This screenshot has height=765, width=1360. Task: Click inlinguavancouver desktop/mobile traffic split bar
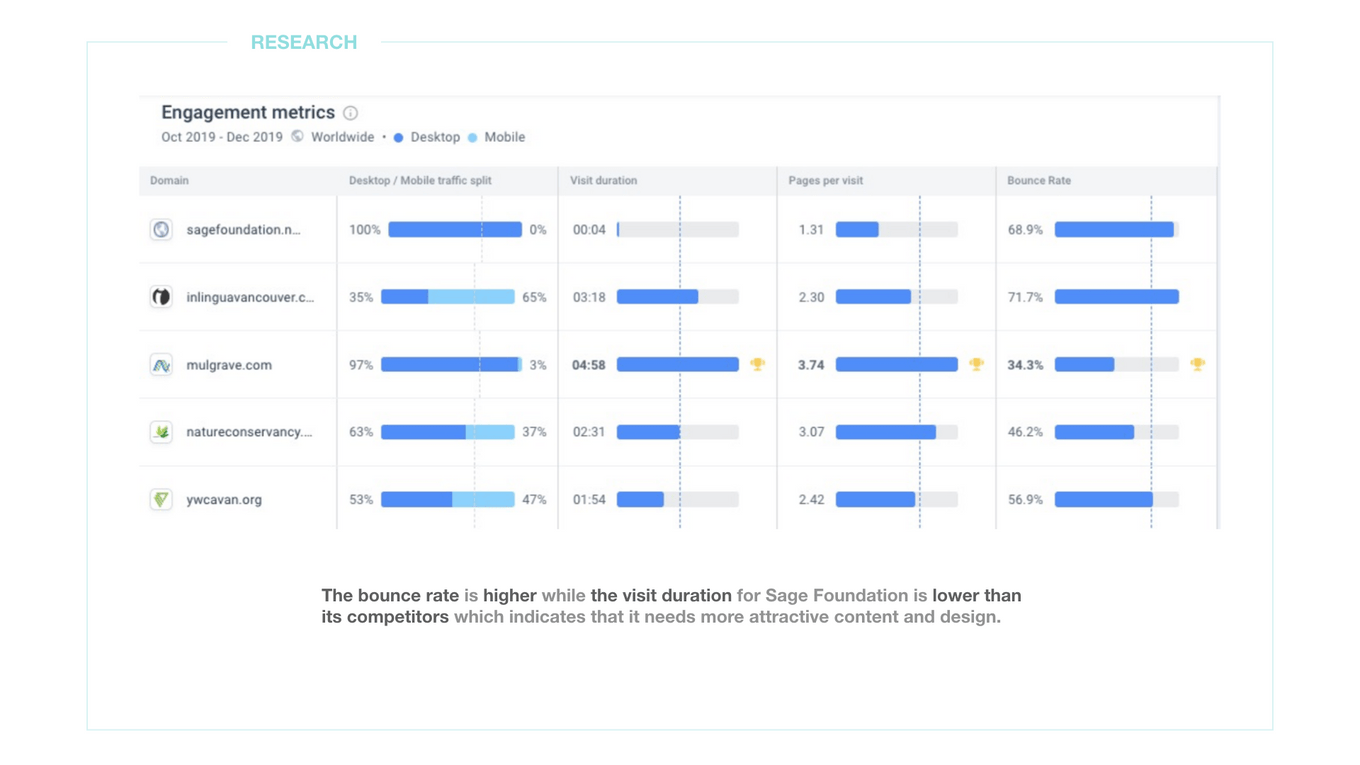447,297
